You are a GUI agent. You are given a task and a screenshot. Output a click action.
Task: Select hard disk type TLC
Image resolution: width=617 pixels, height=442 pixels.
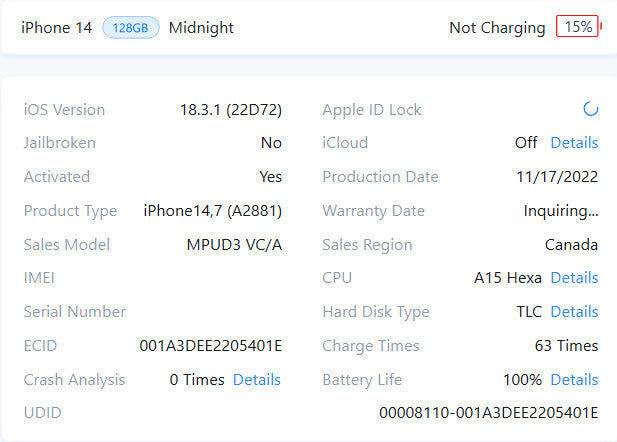[x=529, y=312]
